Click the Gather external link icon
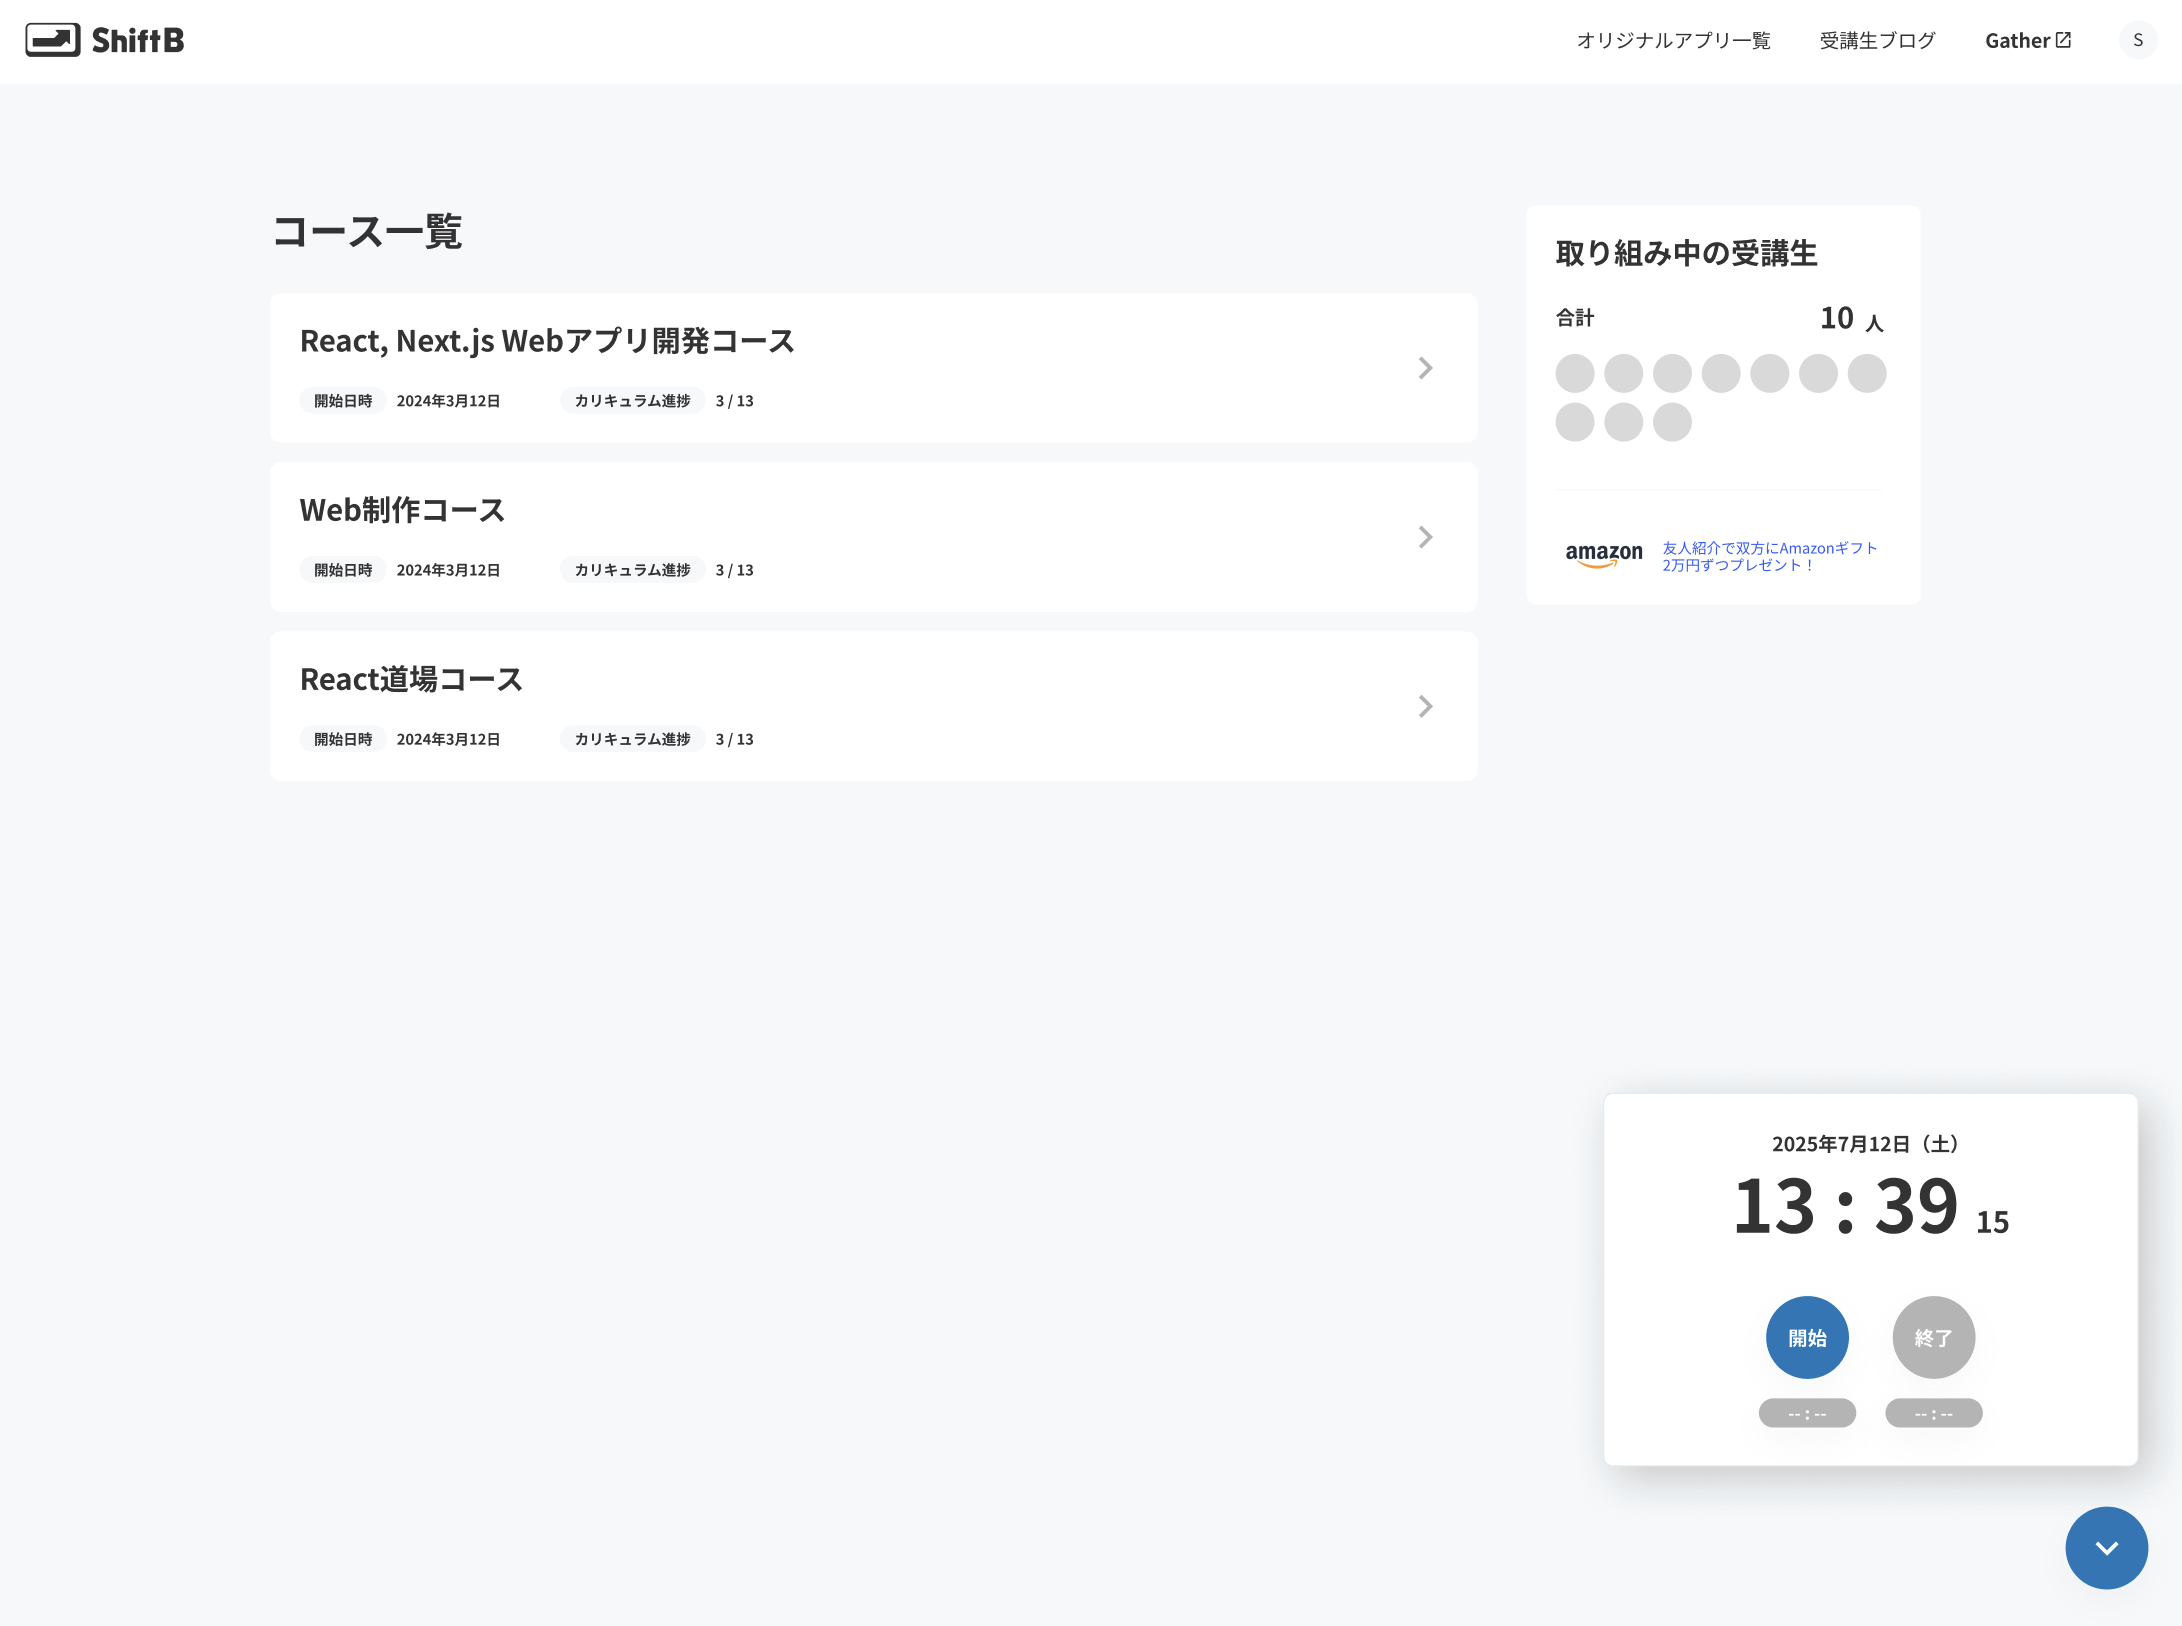This screenshot has width=2182, height=1626. [2065, 38]
